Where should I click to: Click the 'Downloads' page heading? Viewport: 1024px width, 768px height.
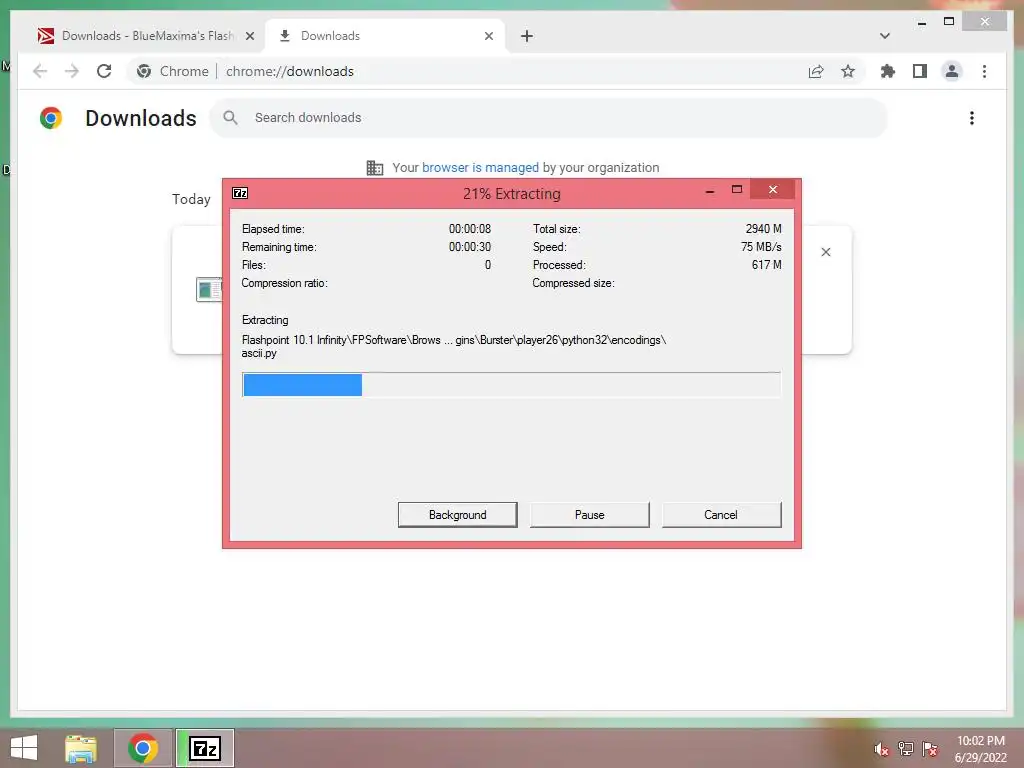pos(140,118)
